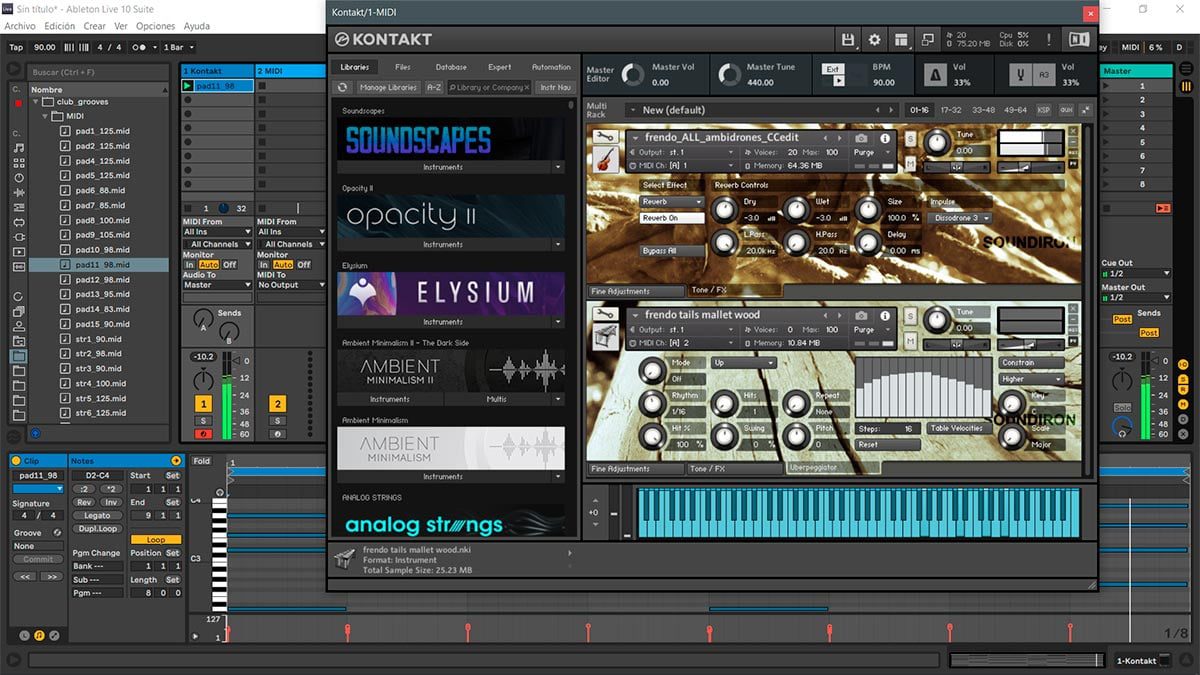This screenshot has height=675, width=1200.
Task: Click the refresh icon in Kontakt Libraries
Action: (x=342, y=88)
